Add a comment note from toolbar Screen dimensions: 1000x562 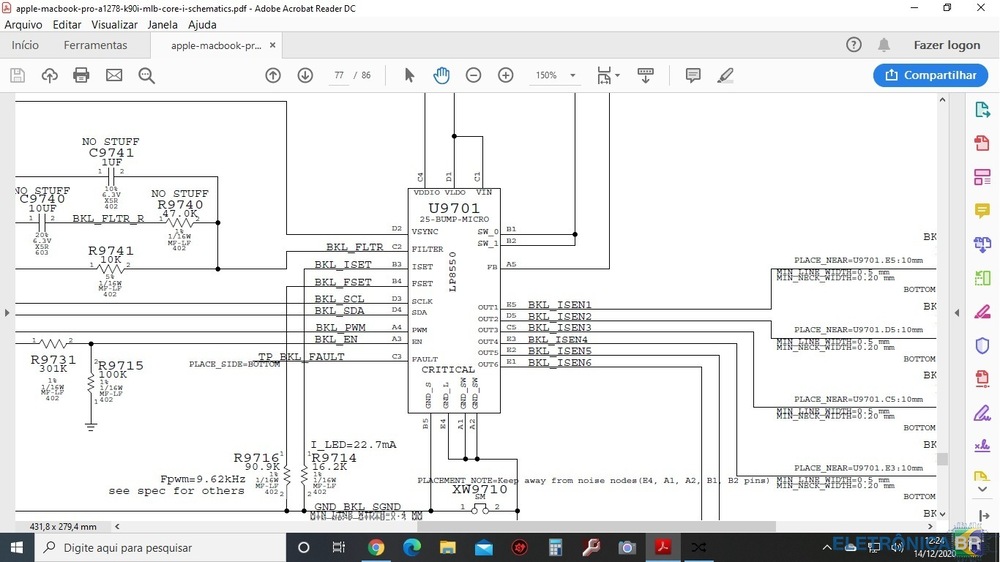tap(693, 75)
